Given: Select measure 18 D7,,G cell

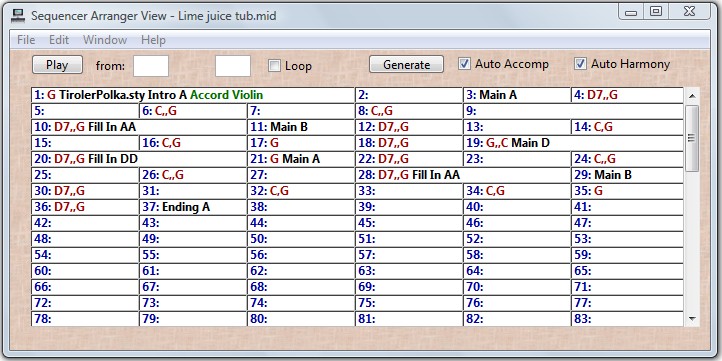Looking at the screenshot, I should [409, 143].
